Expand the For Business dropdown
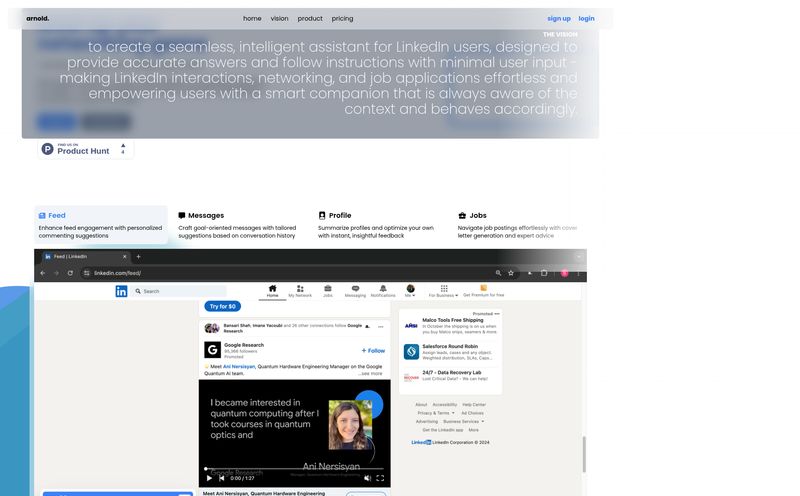Image resolution: width=800 pixels, height=496 pixels. [443, 291]
